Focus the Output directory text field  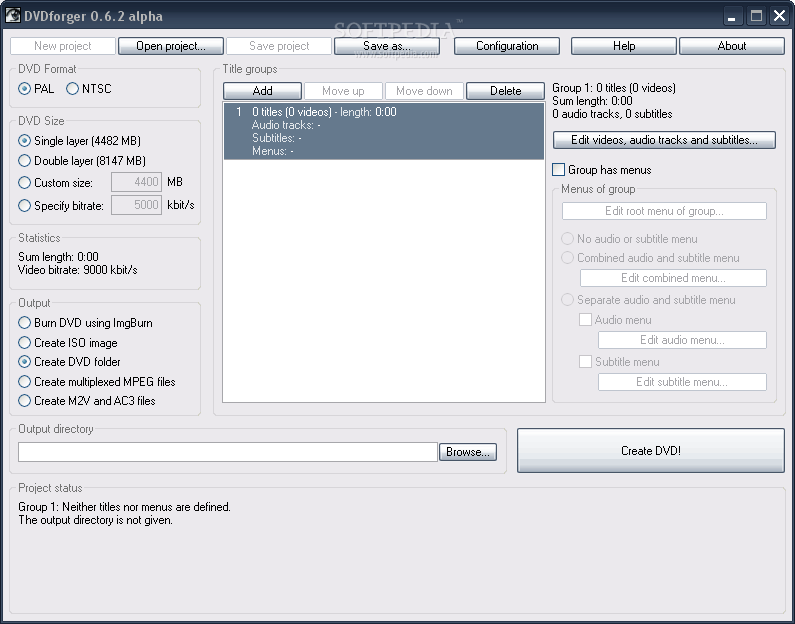pyautogui.click(x=228, y=452)
